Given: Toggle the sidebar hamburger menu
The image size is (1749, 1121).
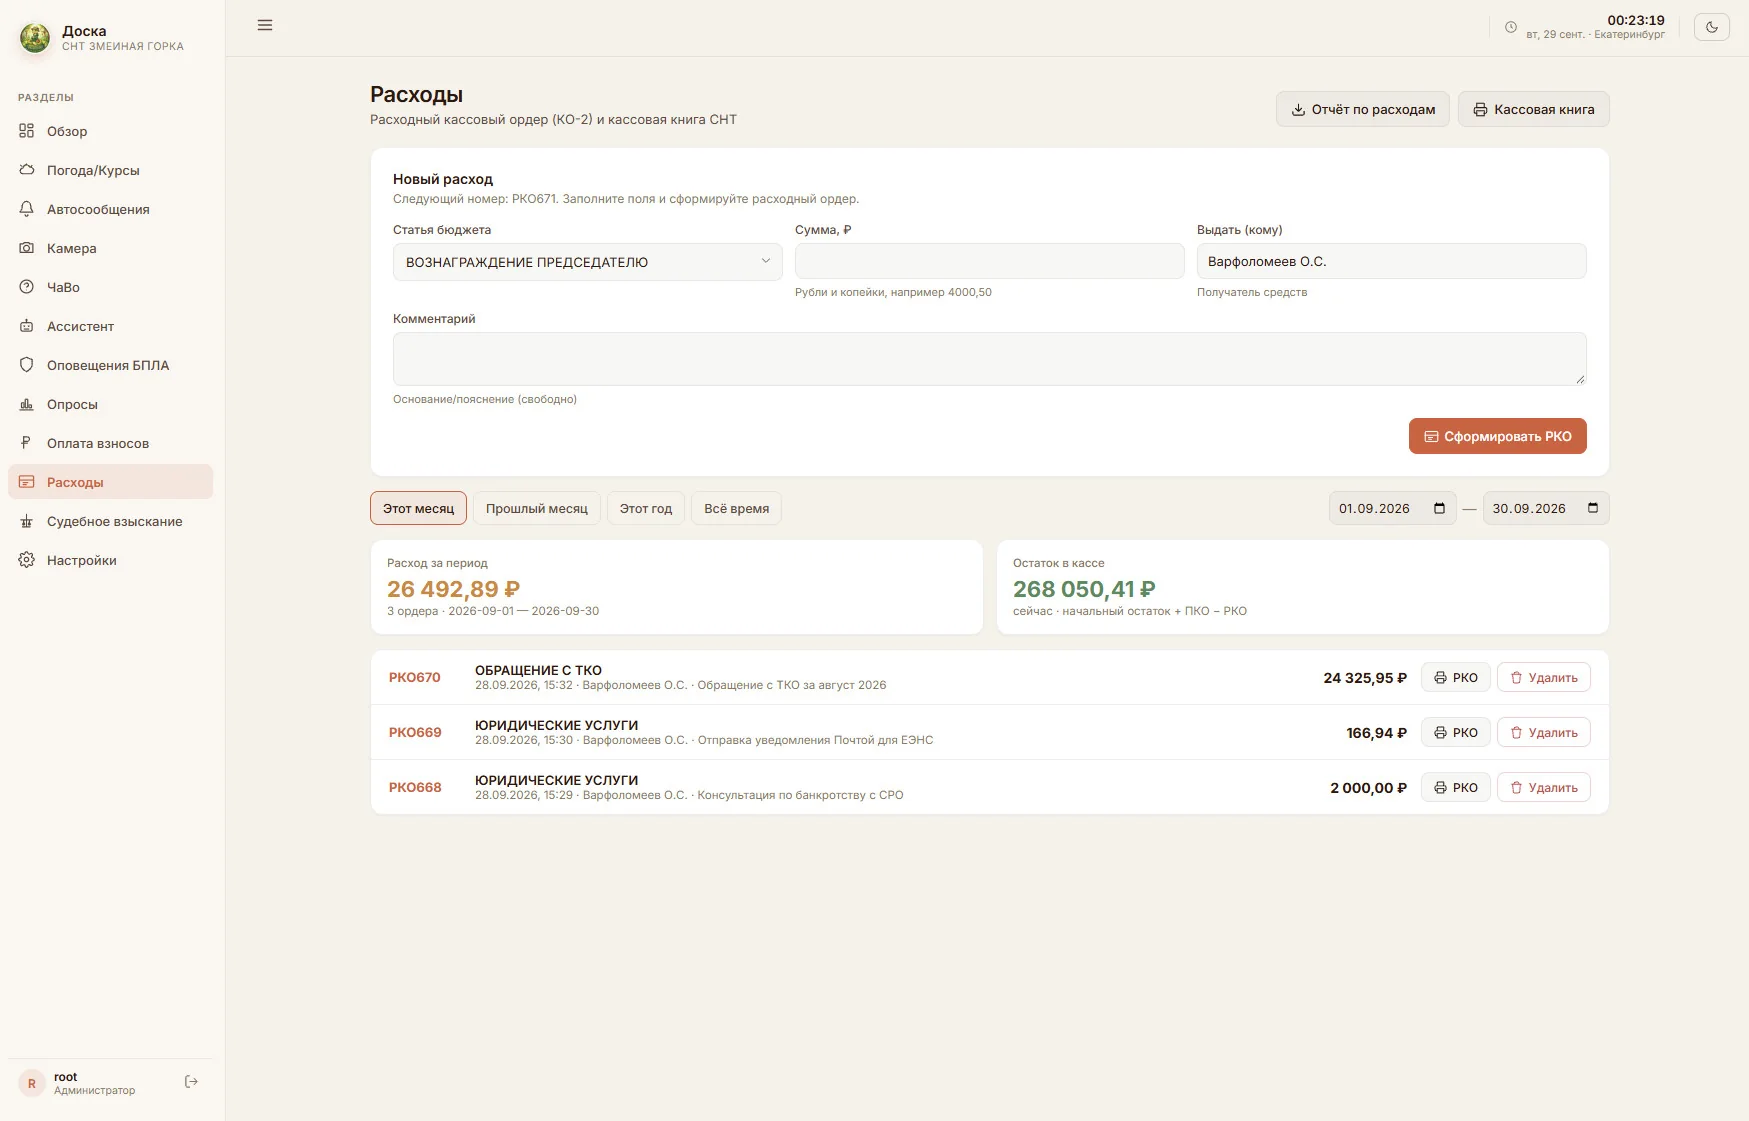Looking at the screenshot, I should 265,25.
